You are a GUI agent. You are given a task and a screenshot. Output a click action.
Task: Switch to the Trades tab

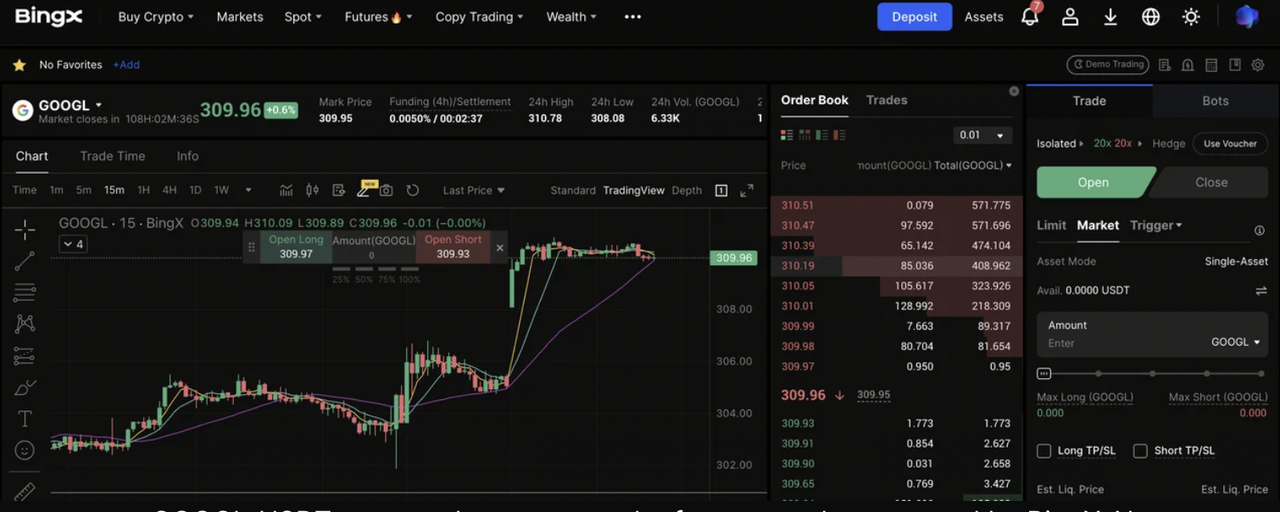886,100
